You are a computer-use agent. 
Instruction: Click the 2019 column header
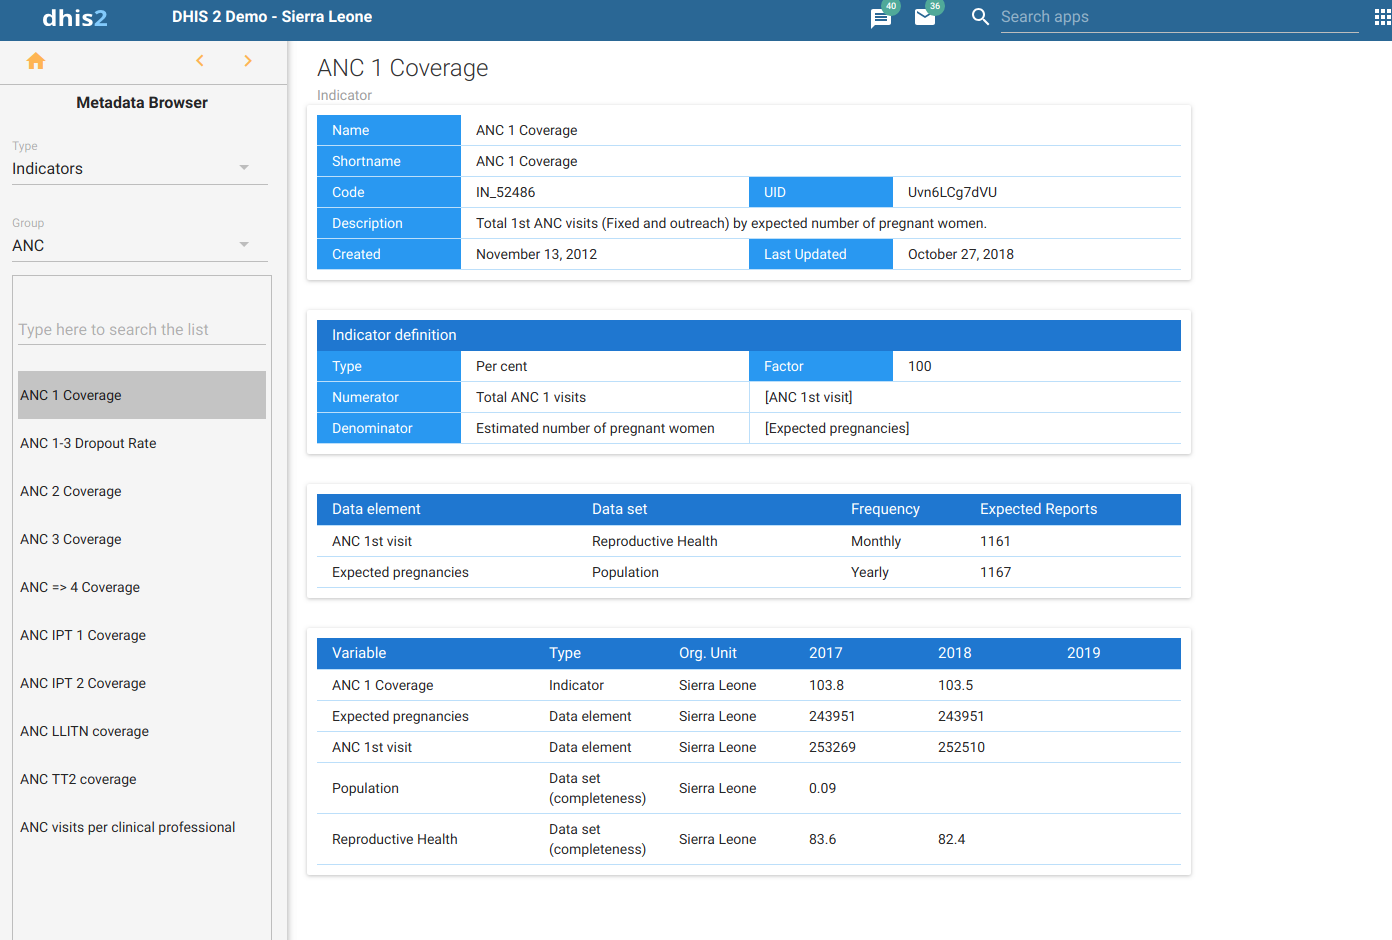click(1083, 653)
